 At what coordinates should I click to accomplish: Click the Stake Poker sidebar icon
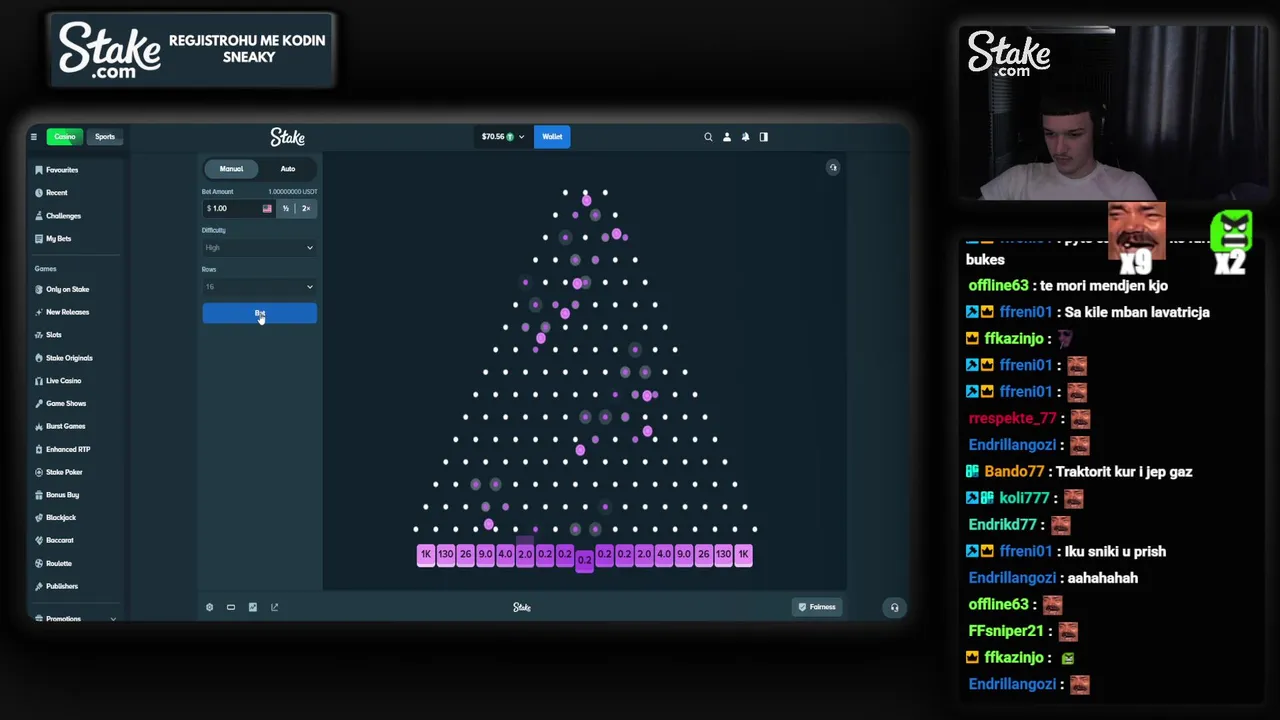click(39, 472)
